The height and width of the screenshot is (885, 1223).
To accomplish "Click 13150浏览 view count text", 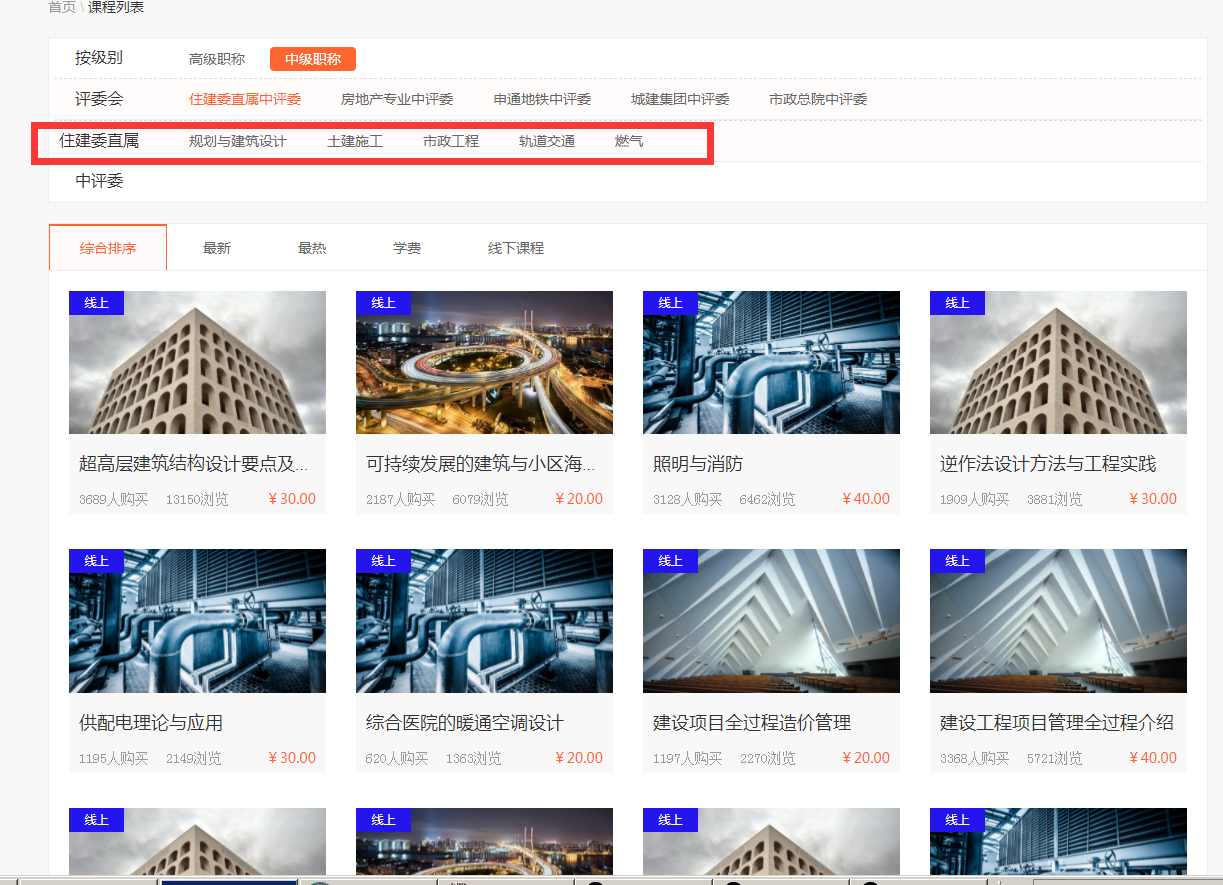I will 197,499.
